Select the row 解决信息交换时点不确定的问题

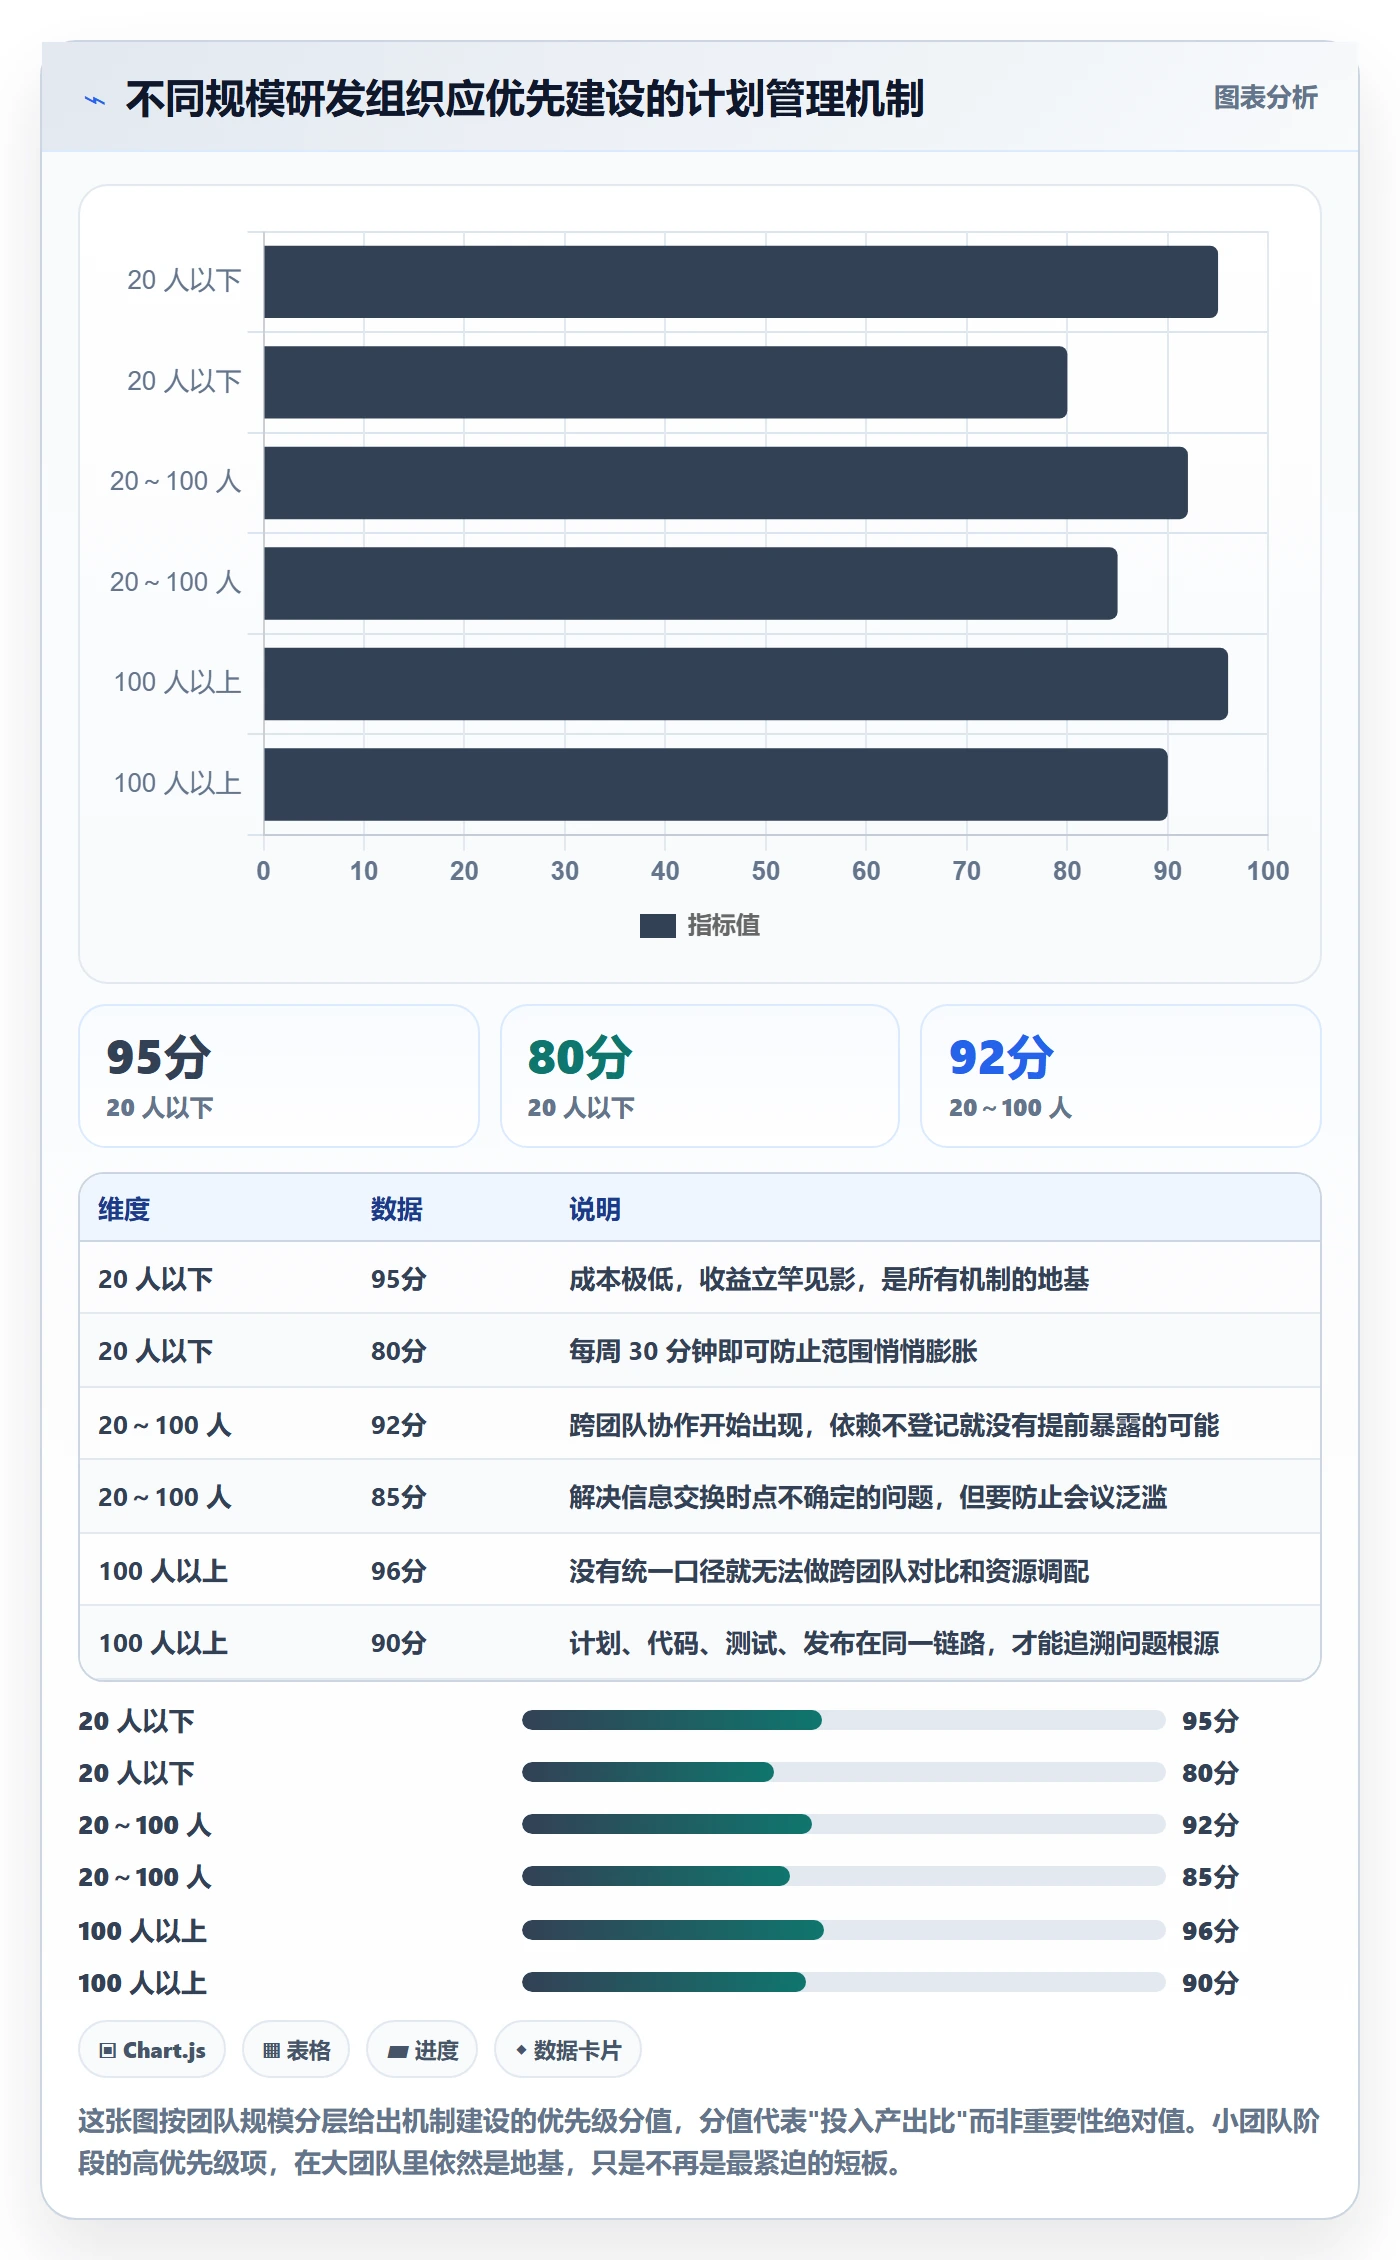[x=700, y=1497]
